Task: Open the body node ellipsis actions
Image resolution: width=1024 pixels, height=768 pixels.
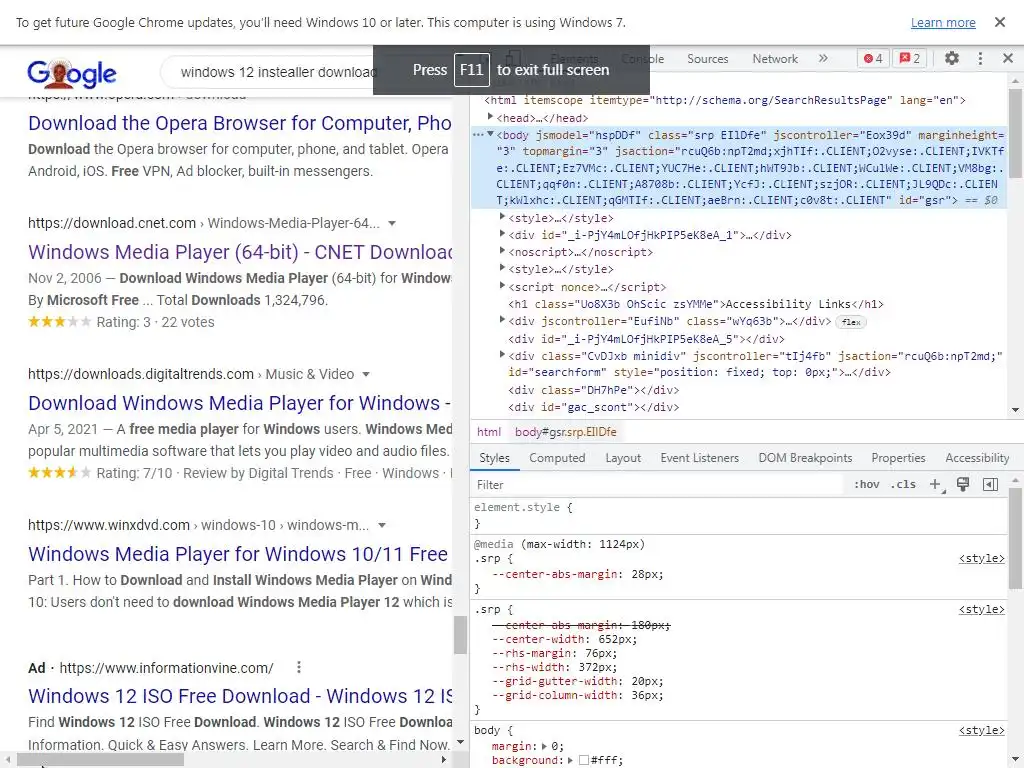Action: click(478, 135)
